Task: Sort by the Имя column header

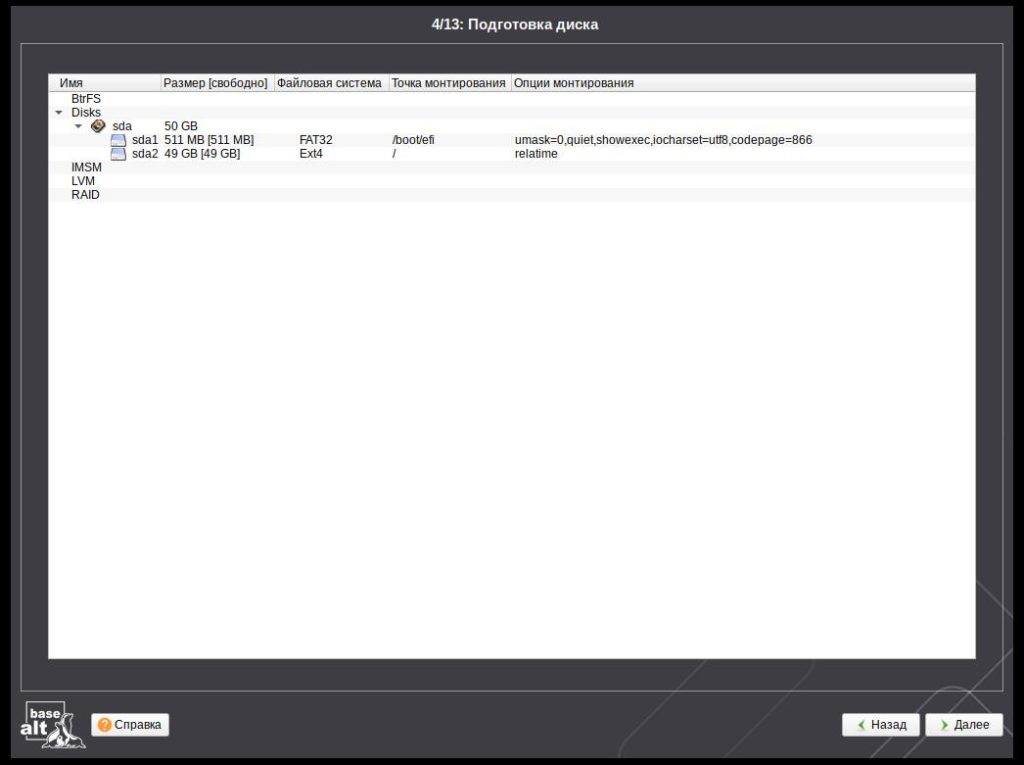Action: pyautogui.click(x=105, y=83)
